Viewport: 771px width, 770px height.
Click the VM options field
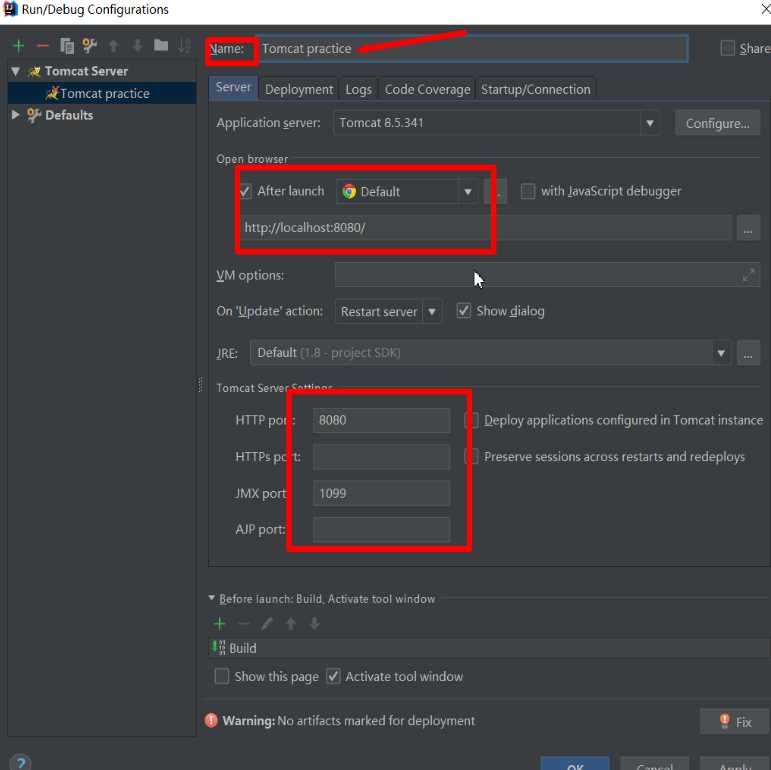point(547,274)
